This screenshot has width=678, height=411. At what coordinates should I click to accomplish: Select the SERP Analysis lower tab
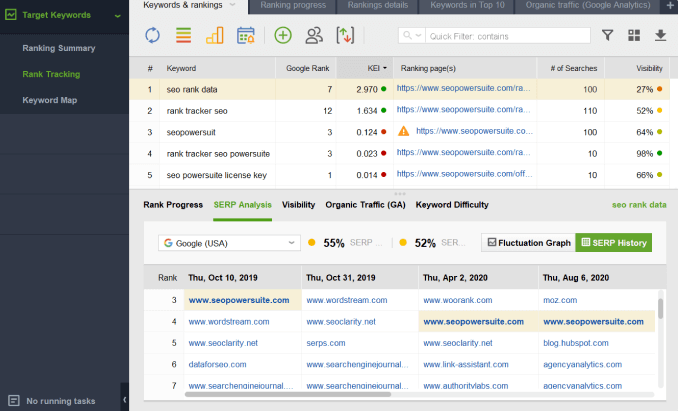(x=243, y=205)
